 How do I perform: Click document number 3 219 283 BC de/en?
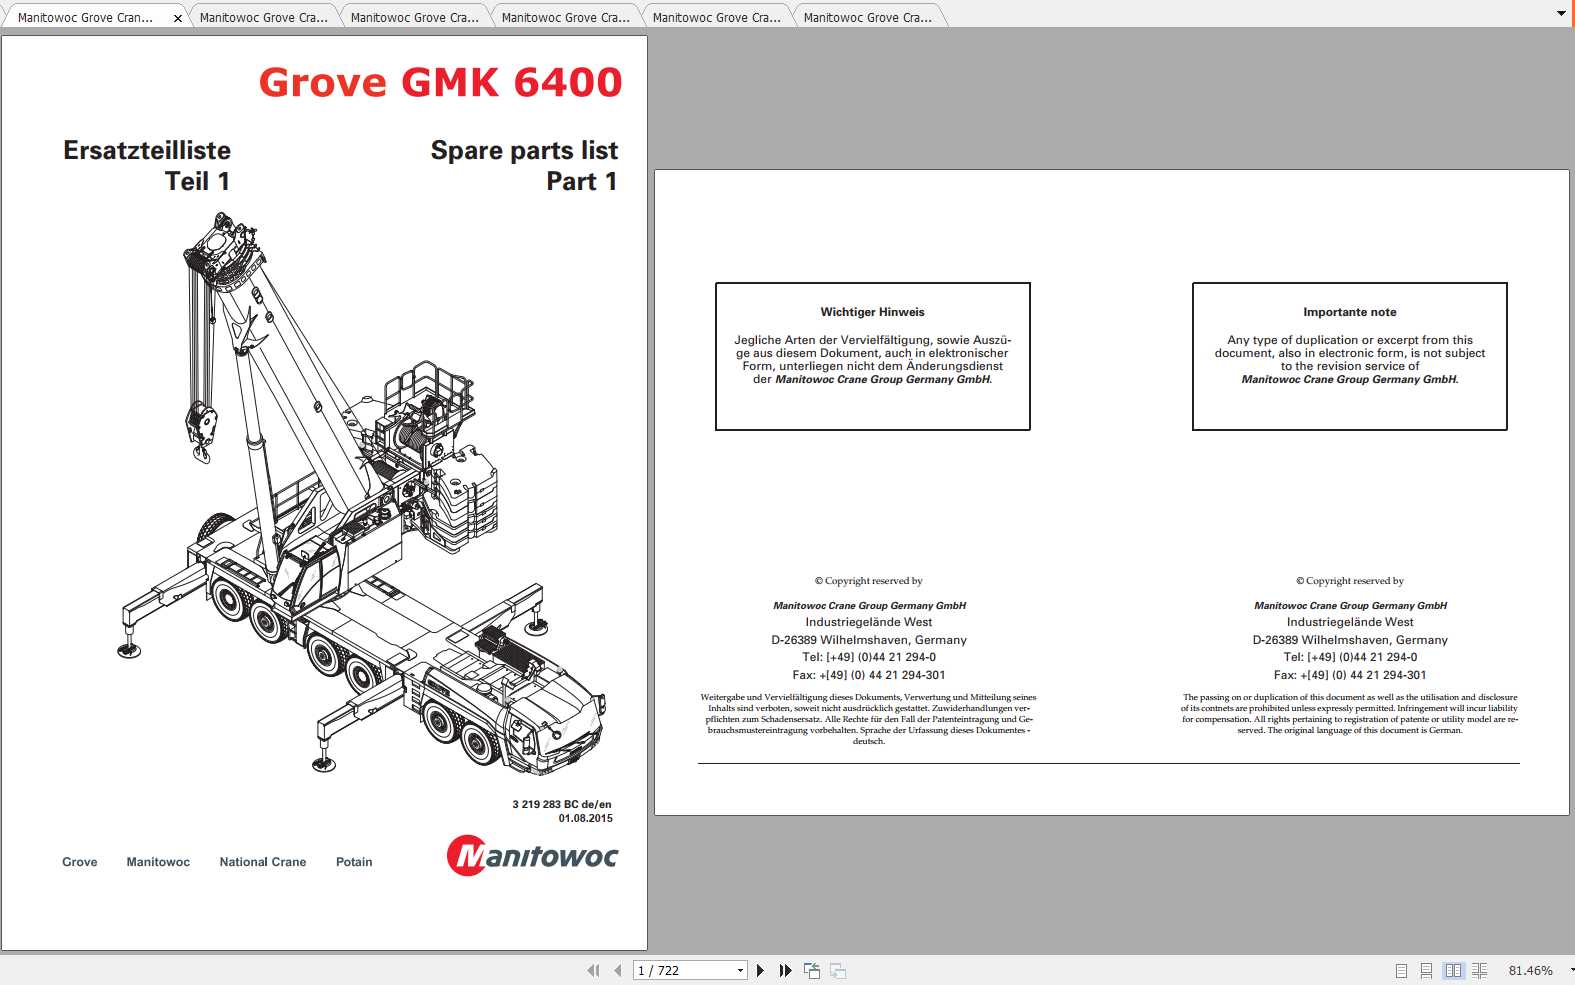point(561,804)
